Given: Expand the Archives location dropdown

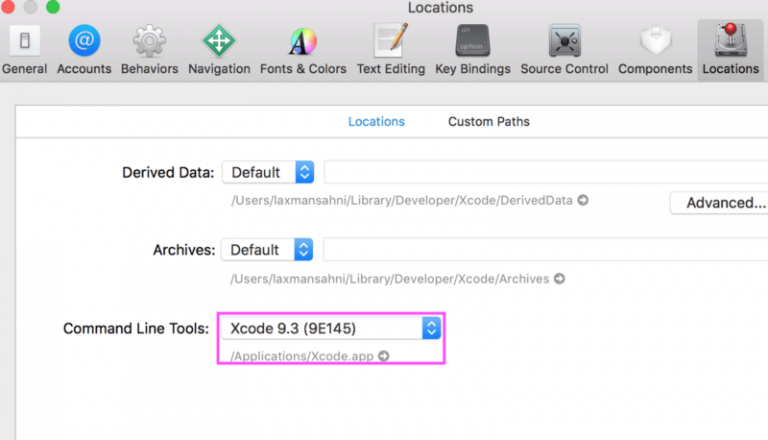Looking at the screenshot, I should point(267,250).
